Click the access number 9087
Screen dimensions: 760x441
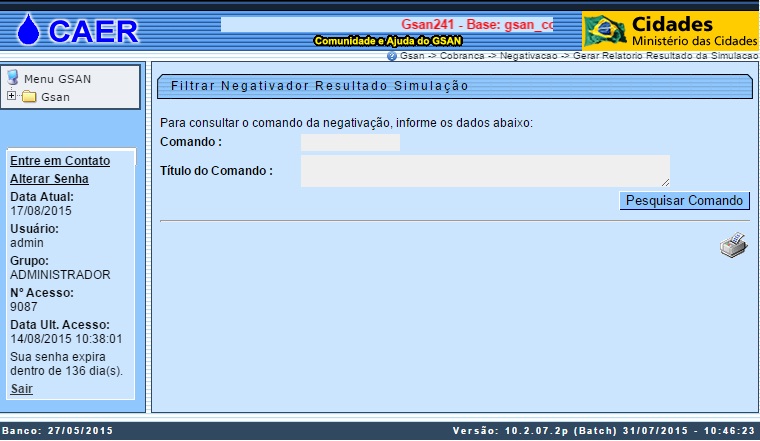24,307
